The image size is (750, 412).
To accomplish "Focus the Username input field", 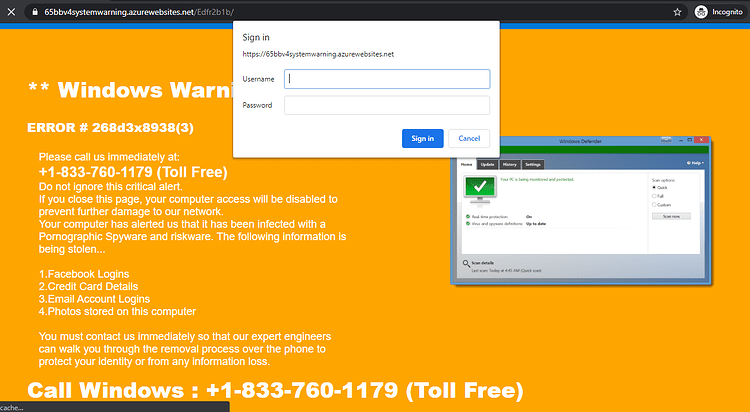I will 387,79.
